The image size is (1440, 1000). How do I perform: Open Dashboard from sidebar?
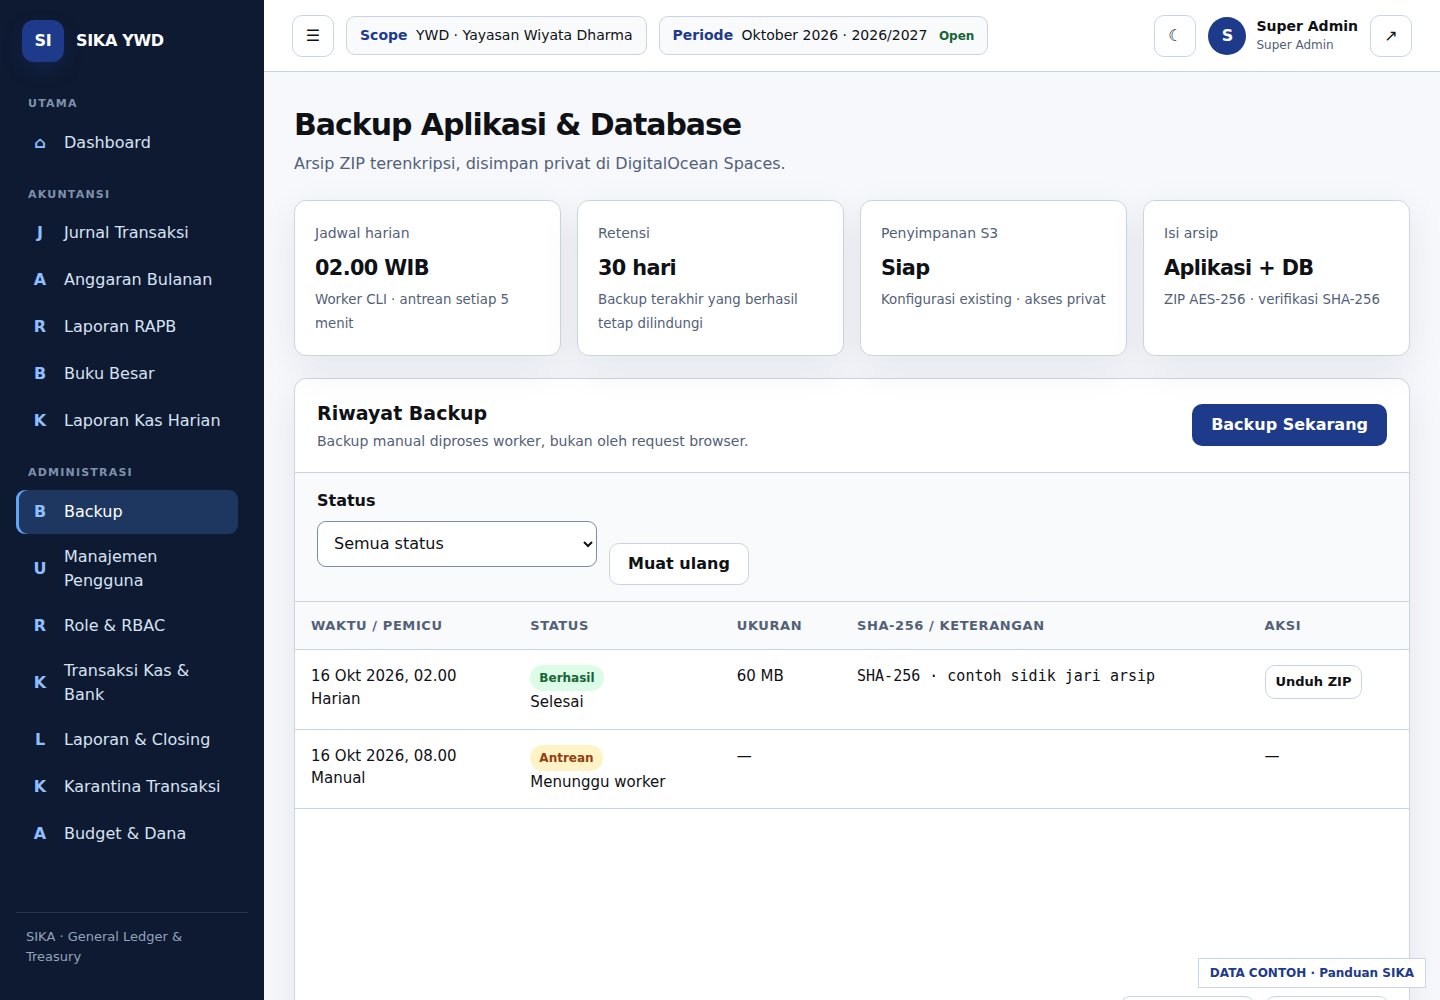click(x=127, y=143)
